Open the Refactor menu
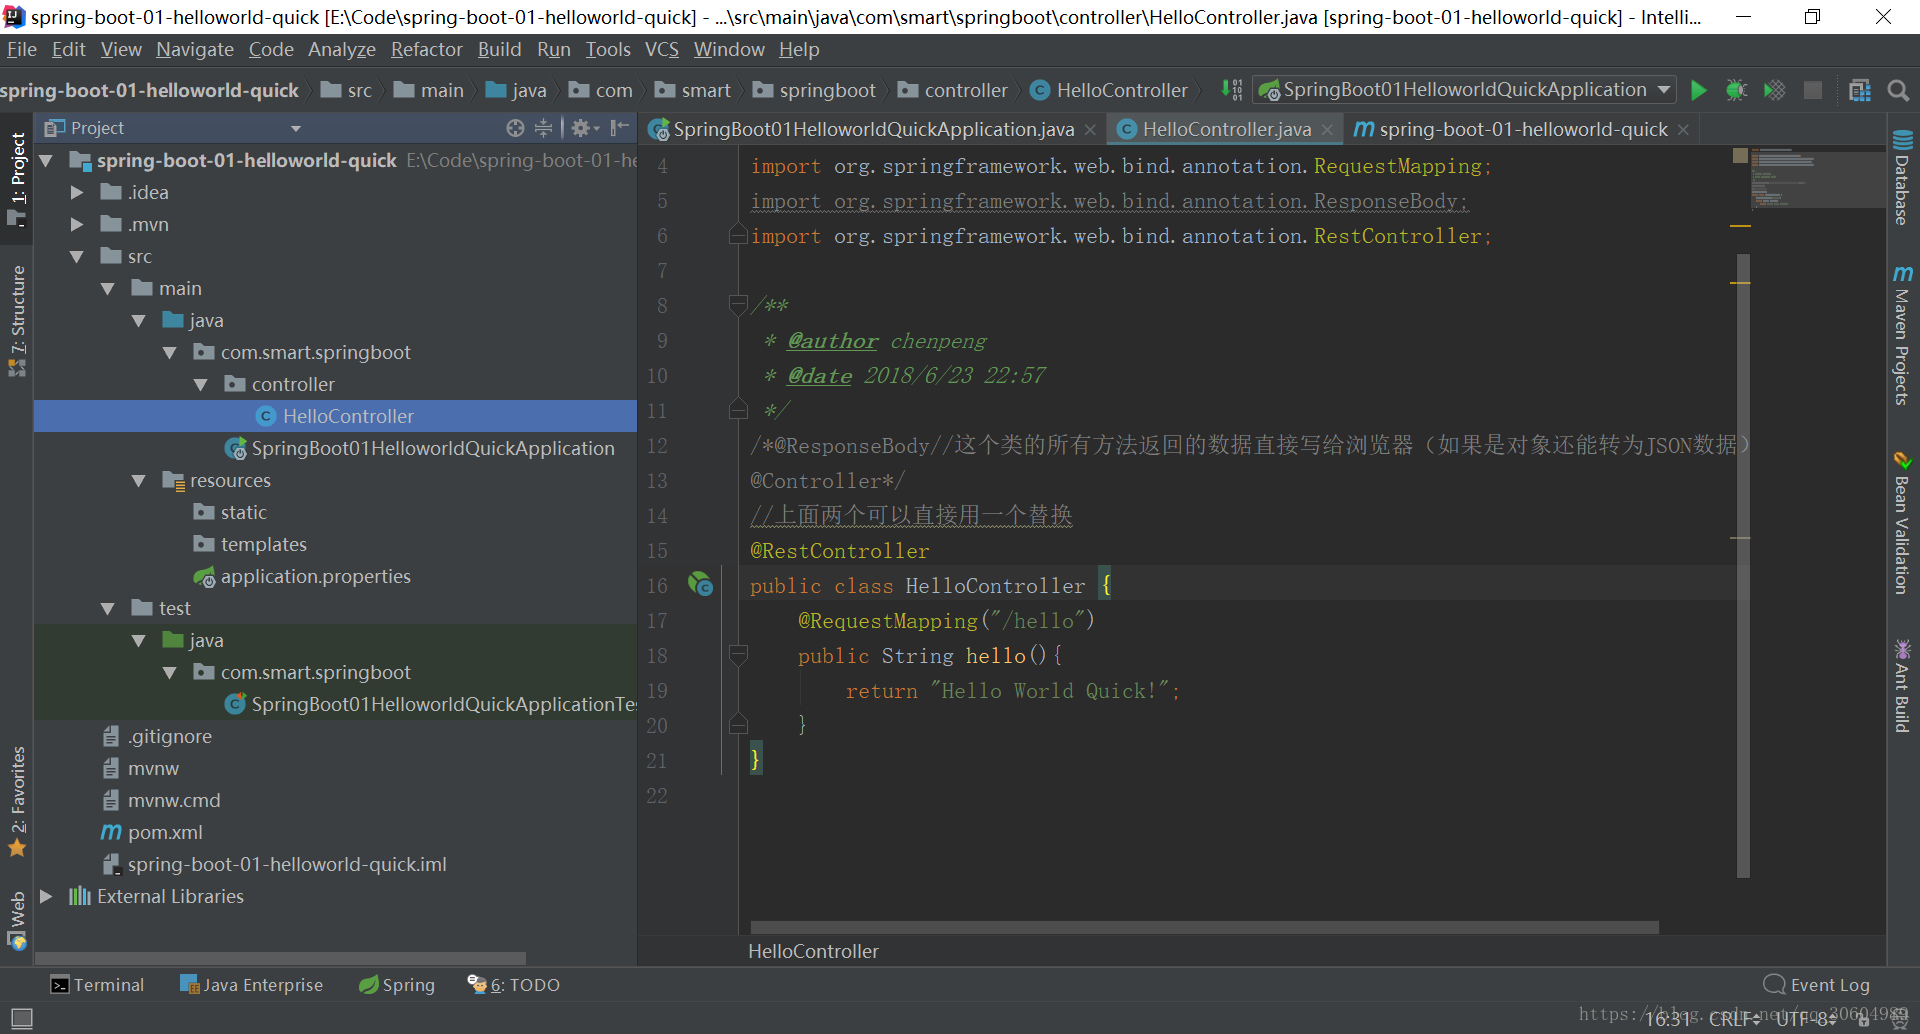The image size is (1920, 1034). [x=427, y=49]
